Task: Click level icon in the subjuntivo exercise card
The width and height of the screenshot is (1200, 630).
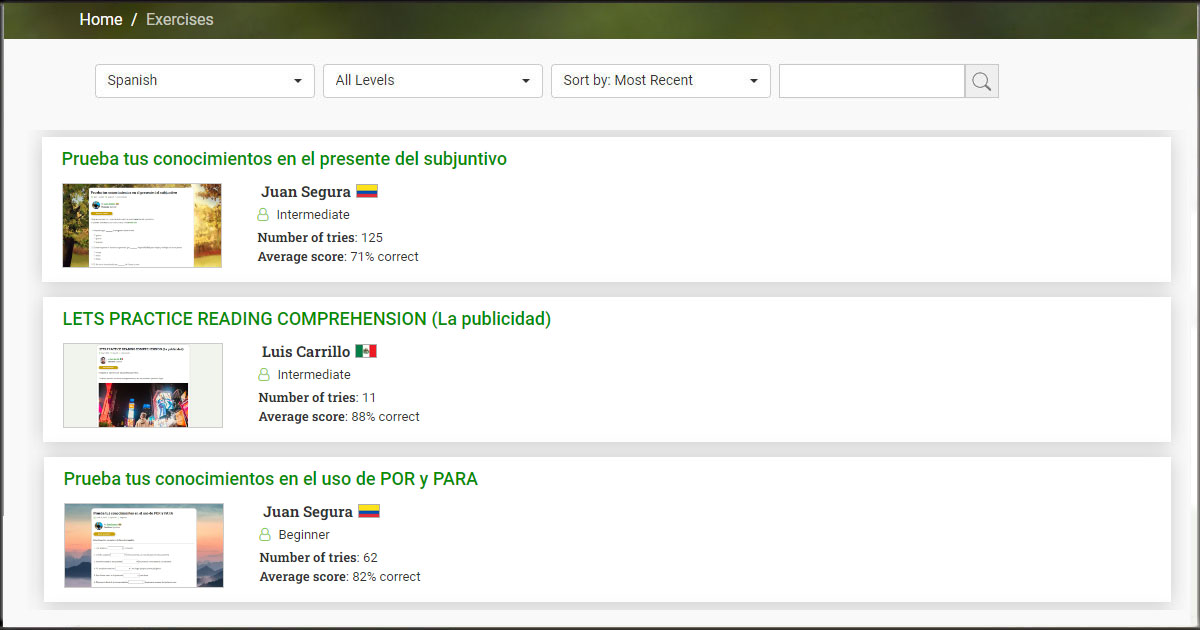Action: pyautogui.click(x=263, y=215)
